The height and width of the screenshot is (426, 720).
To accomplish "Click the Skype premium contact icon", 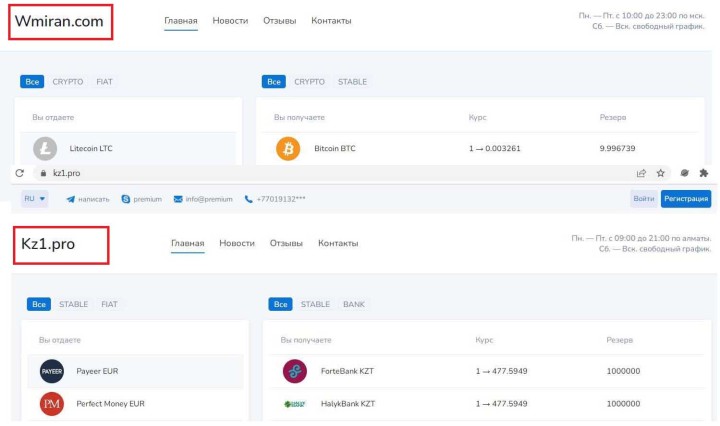I will (x=126, y=199).
